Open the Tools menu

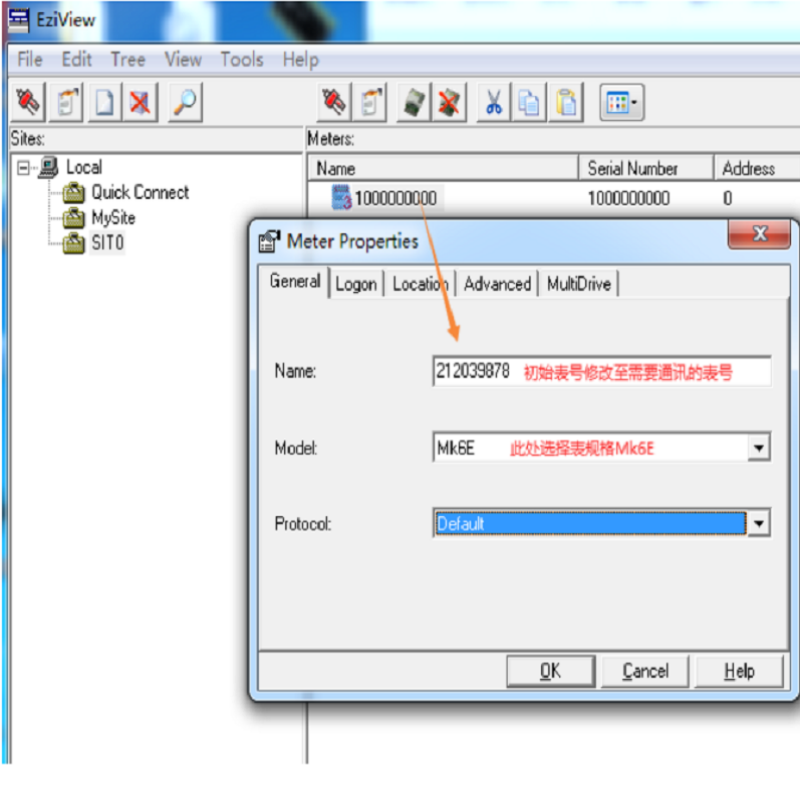pyautogui.click(x=242, y=60)
